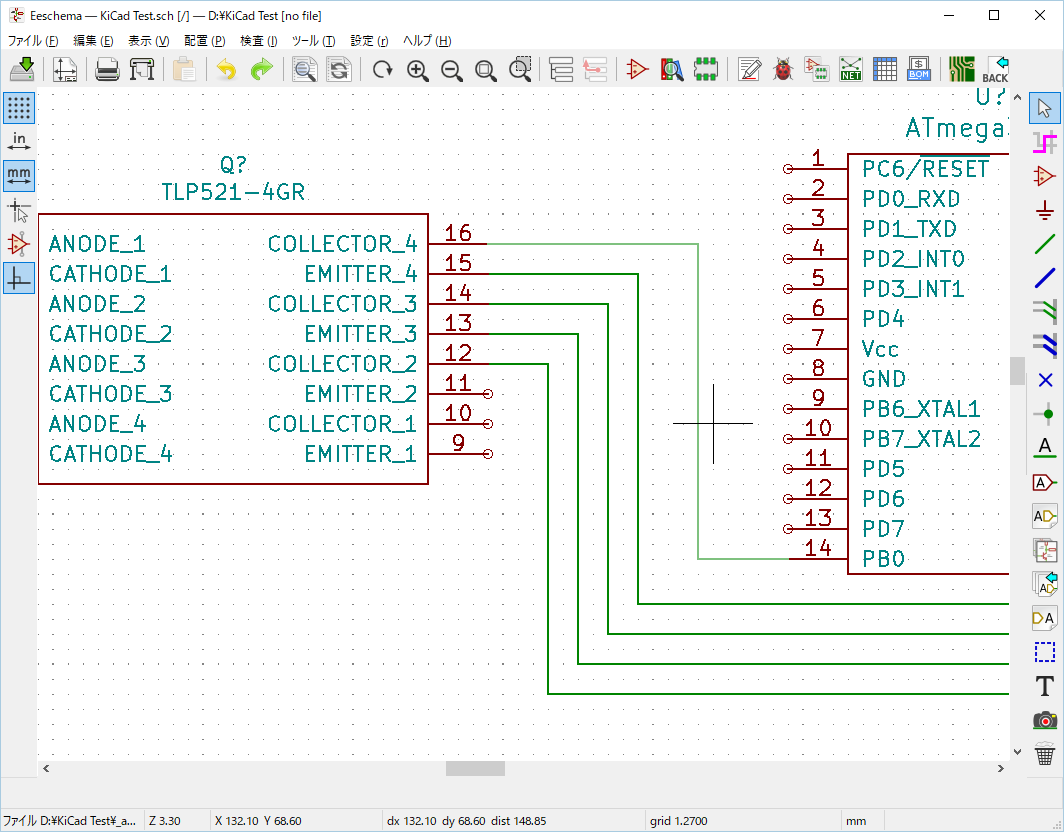This screenshot has width=1064, height=832.
Task: Open the symbol library browser
Action: tap(672, 69)
